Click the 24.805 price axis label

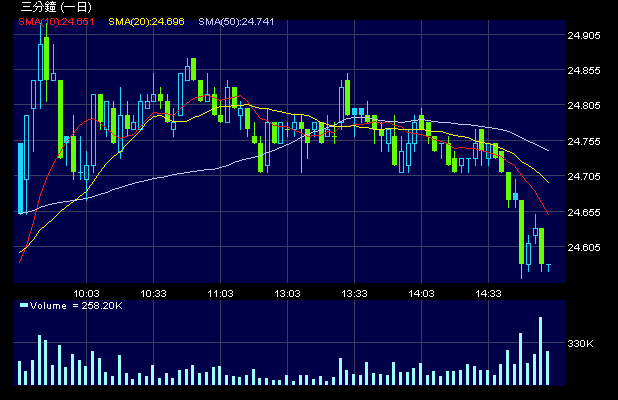click(584, 106)
